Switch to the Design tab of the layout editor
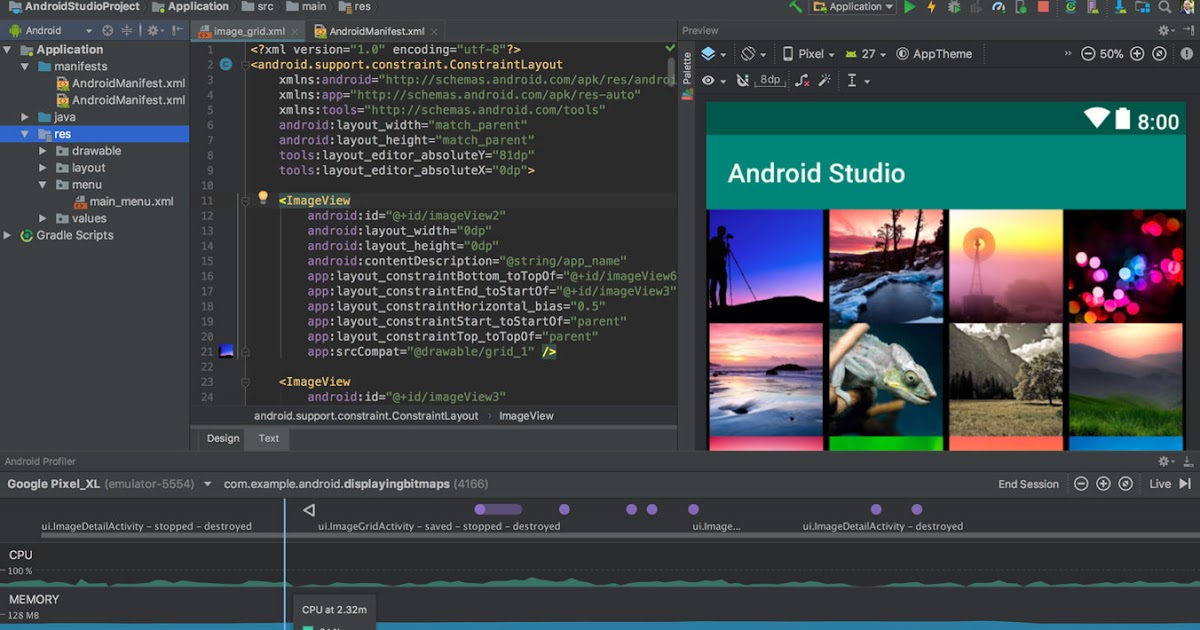 [221, 438]
